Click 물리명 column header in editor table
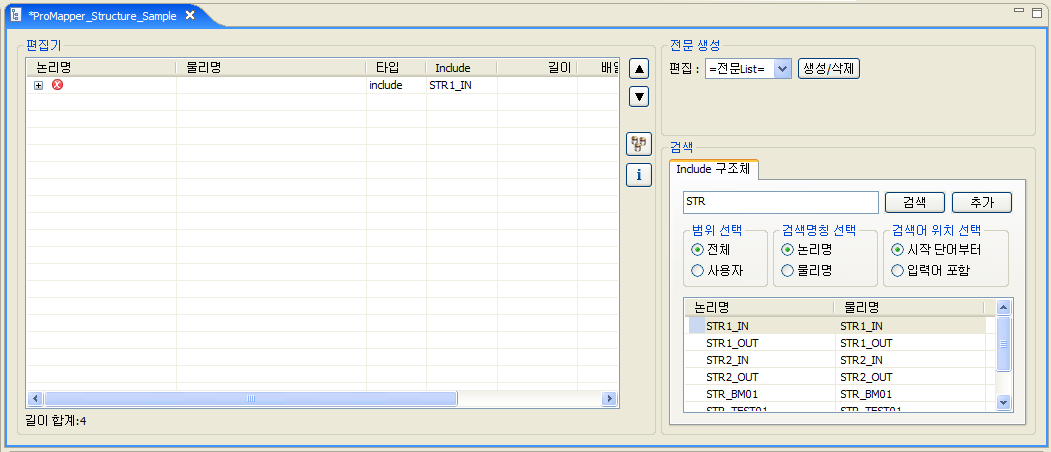Image resolution: width=1051 pixels, height=452 pixels. pyautogui.click(x=271, y=68)
